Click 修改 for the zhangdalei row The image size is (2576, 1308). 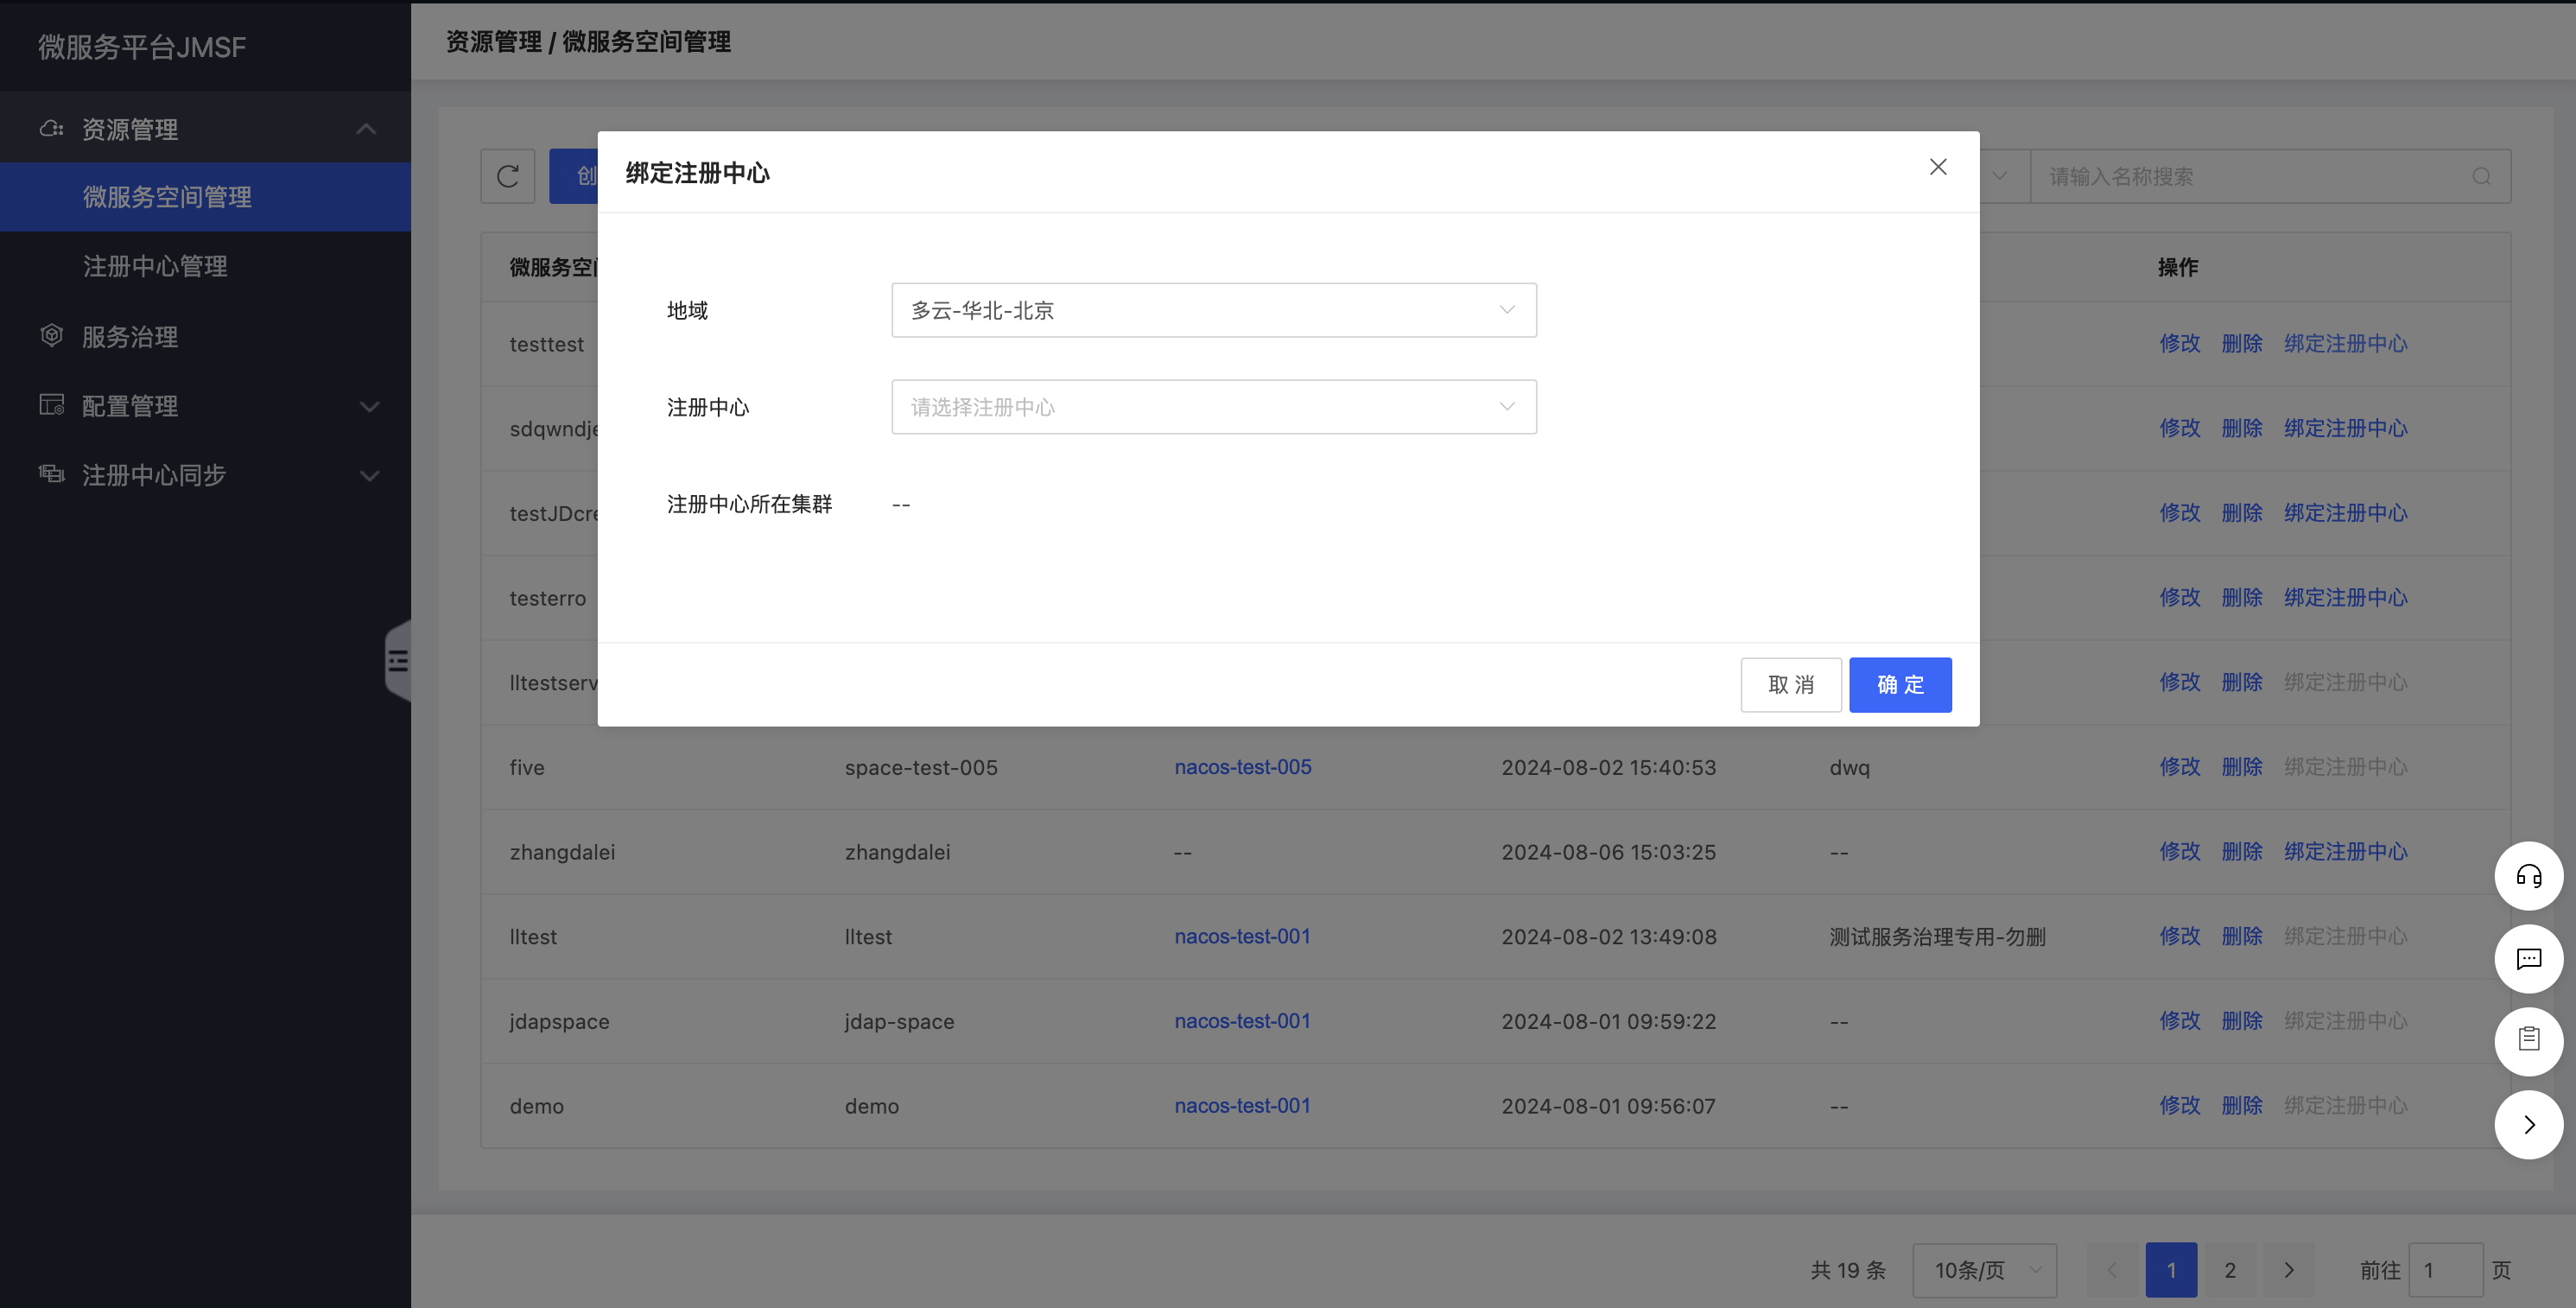2179,851
